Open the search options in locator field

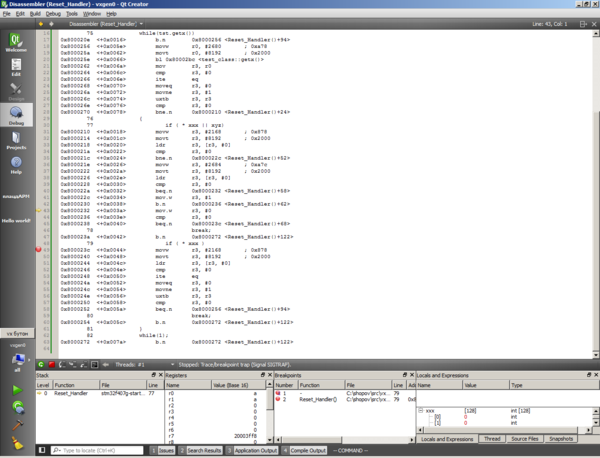(56, 450)
